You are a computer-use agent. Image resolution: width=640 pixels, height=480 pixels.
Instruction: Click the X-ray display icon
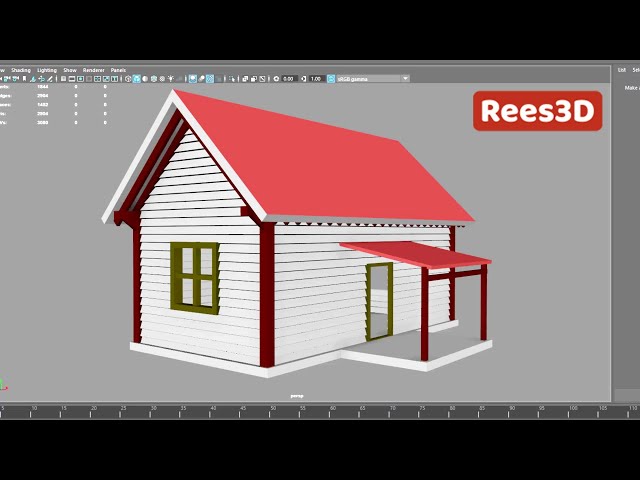(245, 78)
